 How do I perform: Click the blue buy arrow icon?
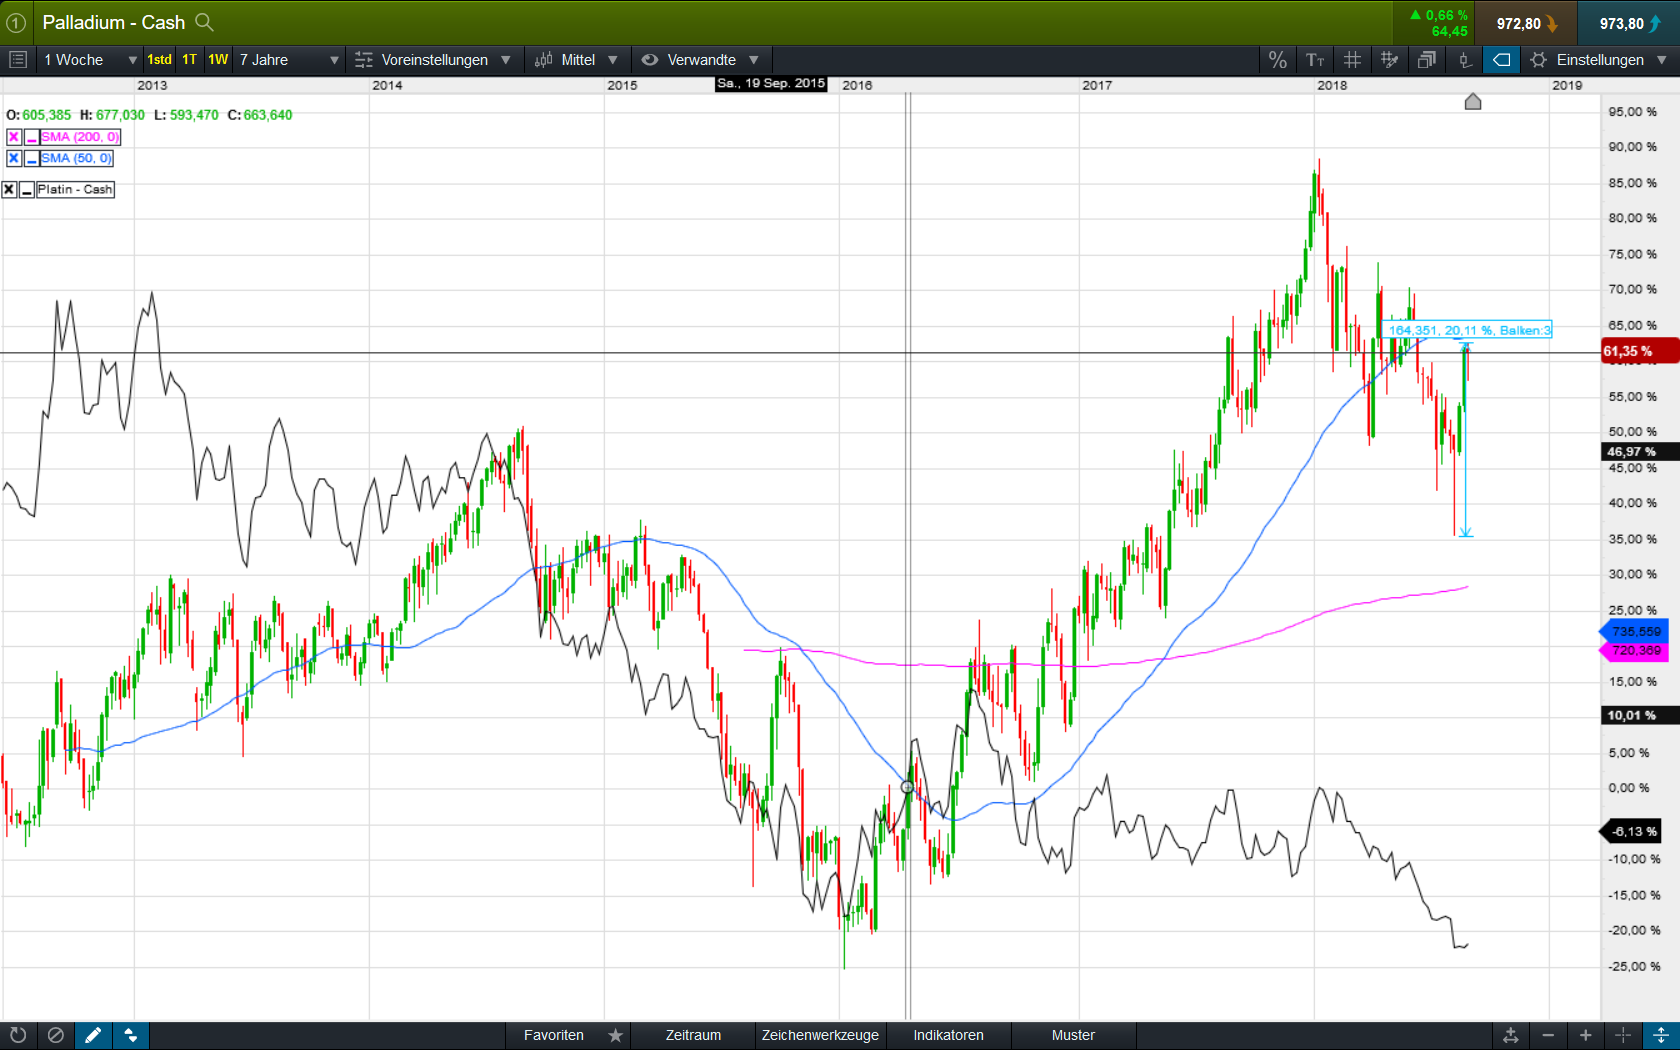coord(1656,23)
